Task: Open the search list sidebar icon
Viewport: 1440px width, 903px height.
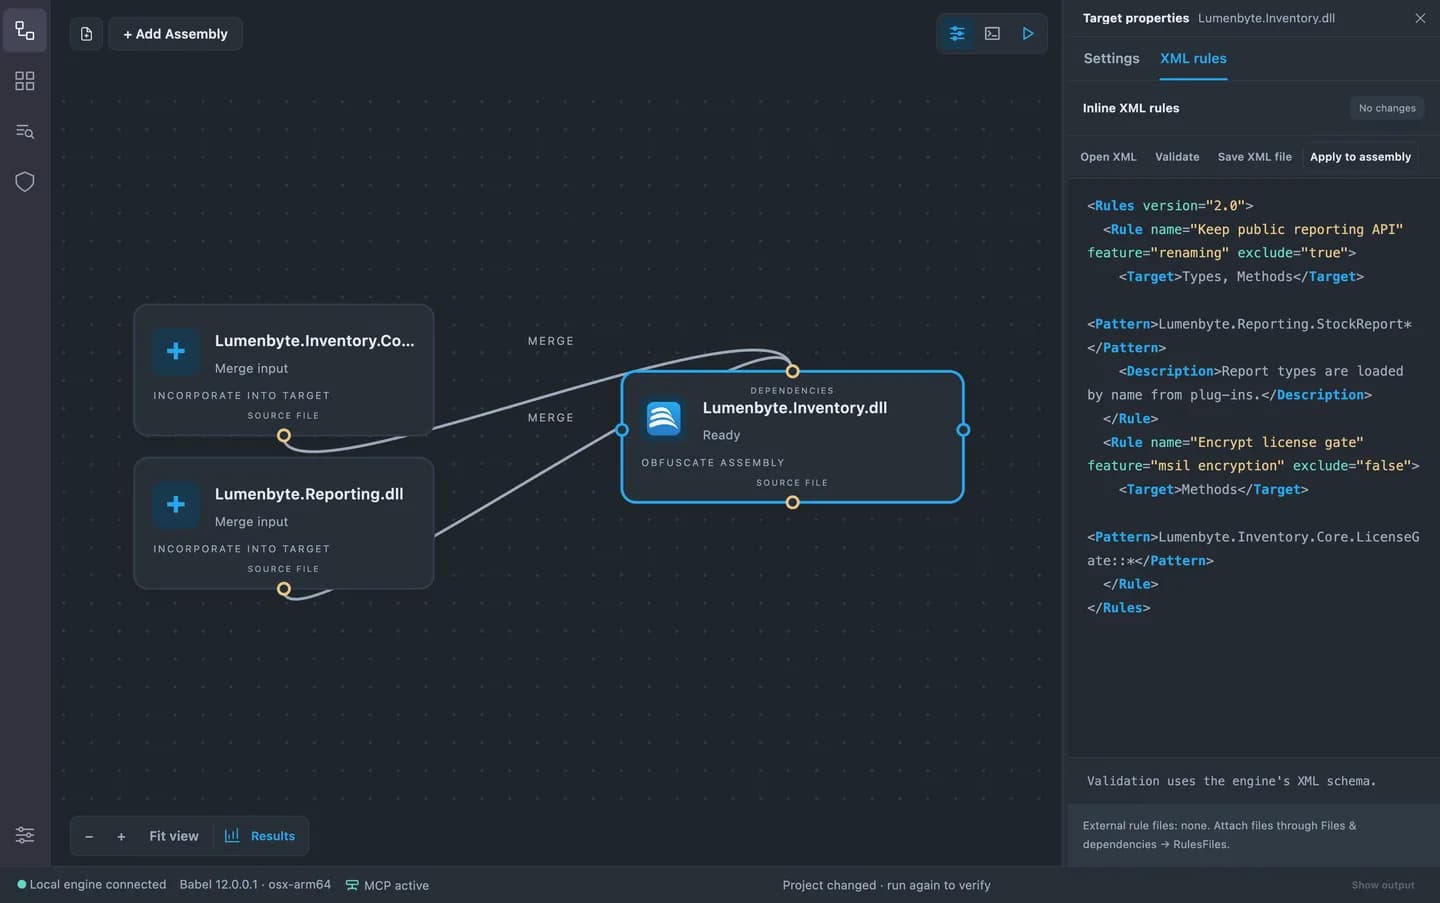Action: tap(25, 131)
